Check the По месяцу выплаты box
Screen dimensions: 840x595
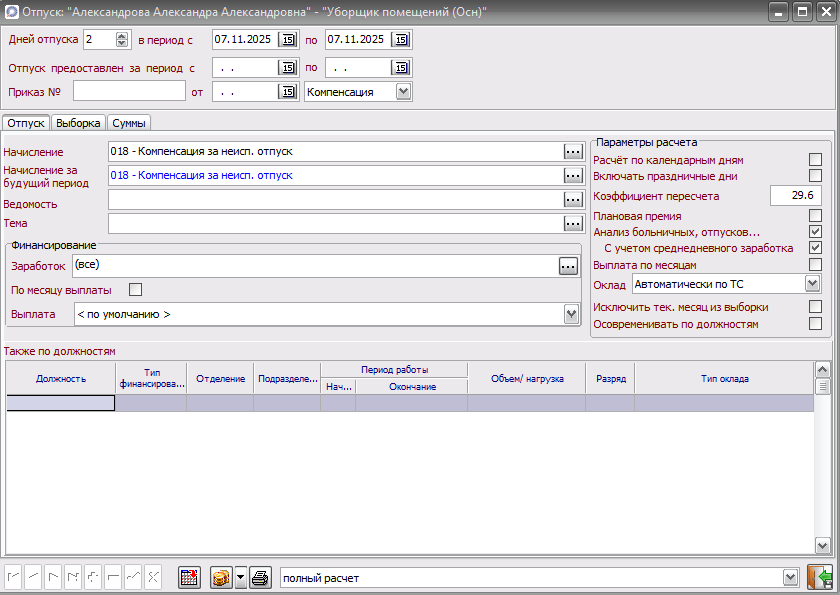pyautogui.click(x=136, y=290)
